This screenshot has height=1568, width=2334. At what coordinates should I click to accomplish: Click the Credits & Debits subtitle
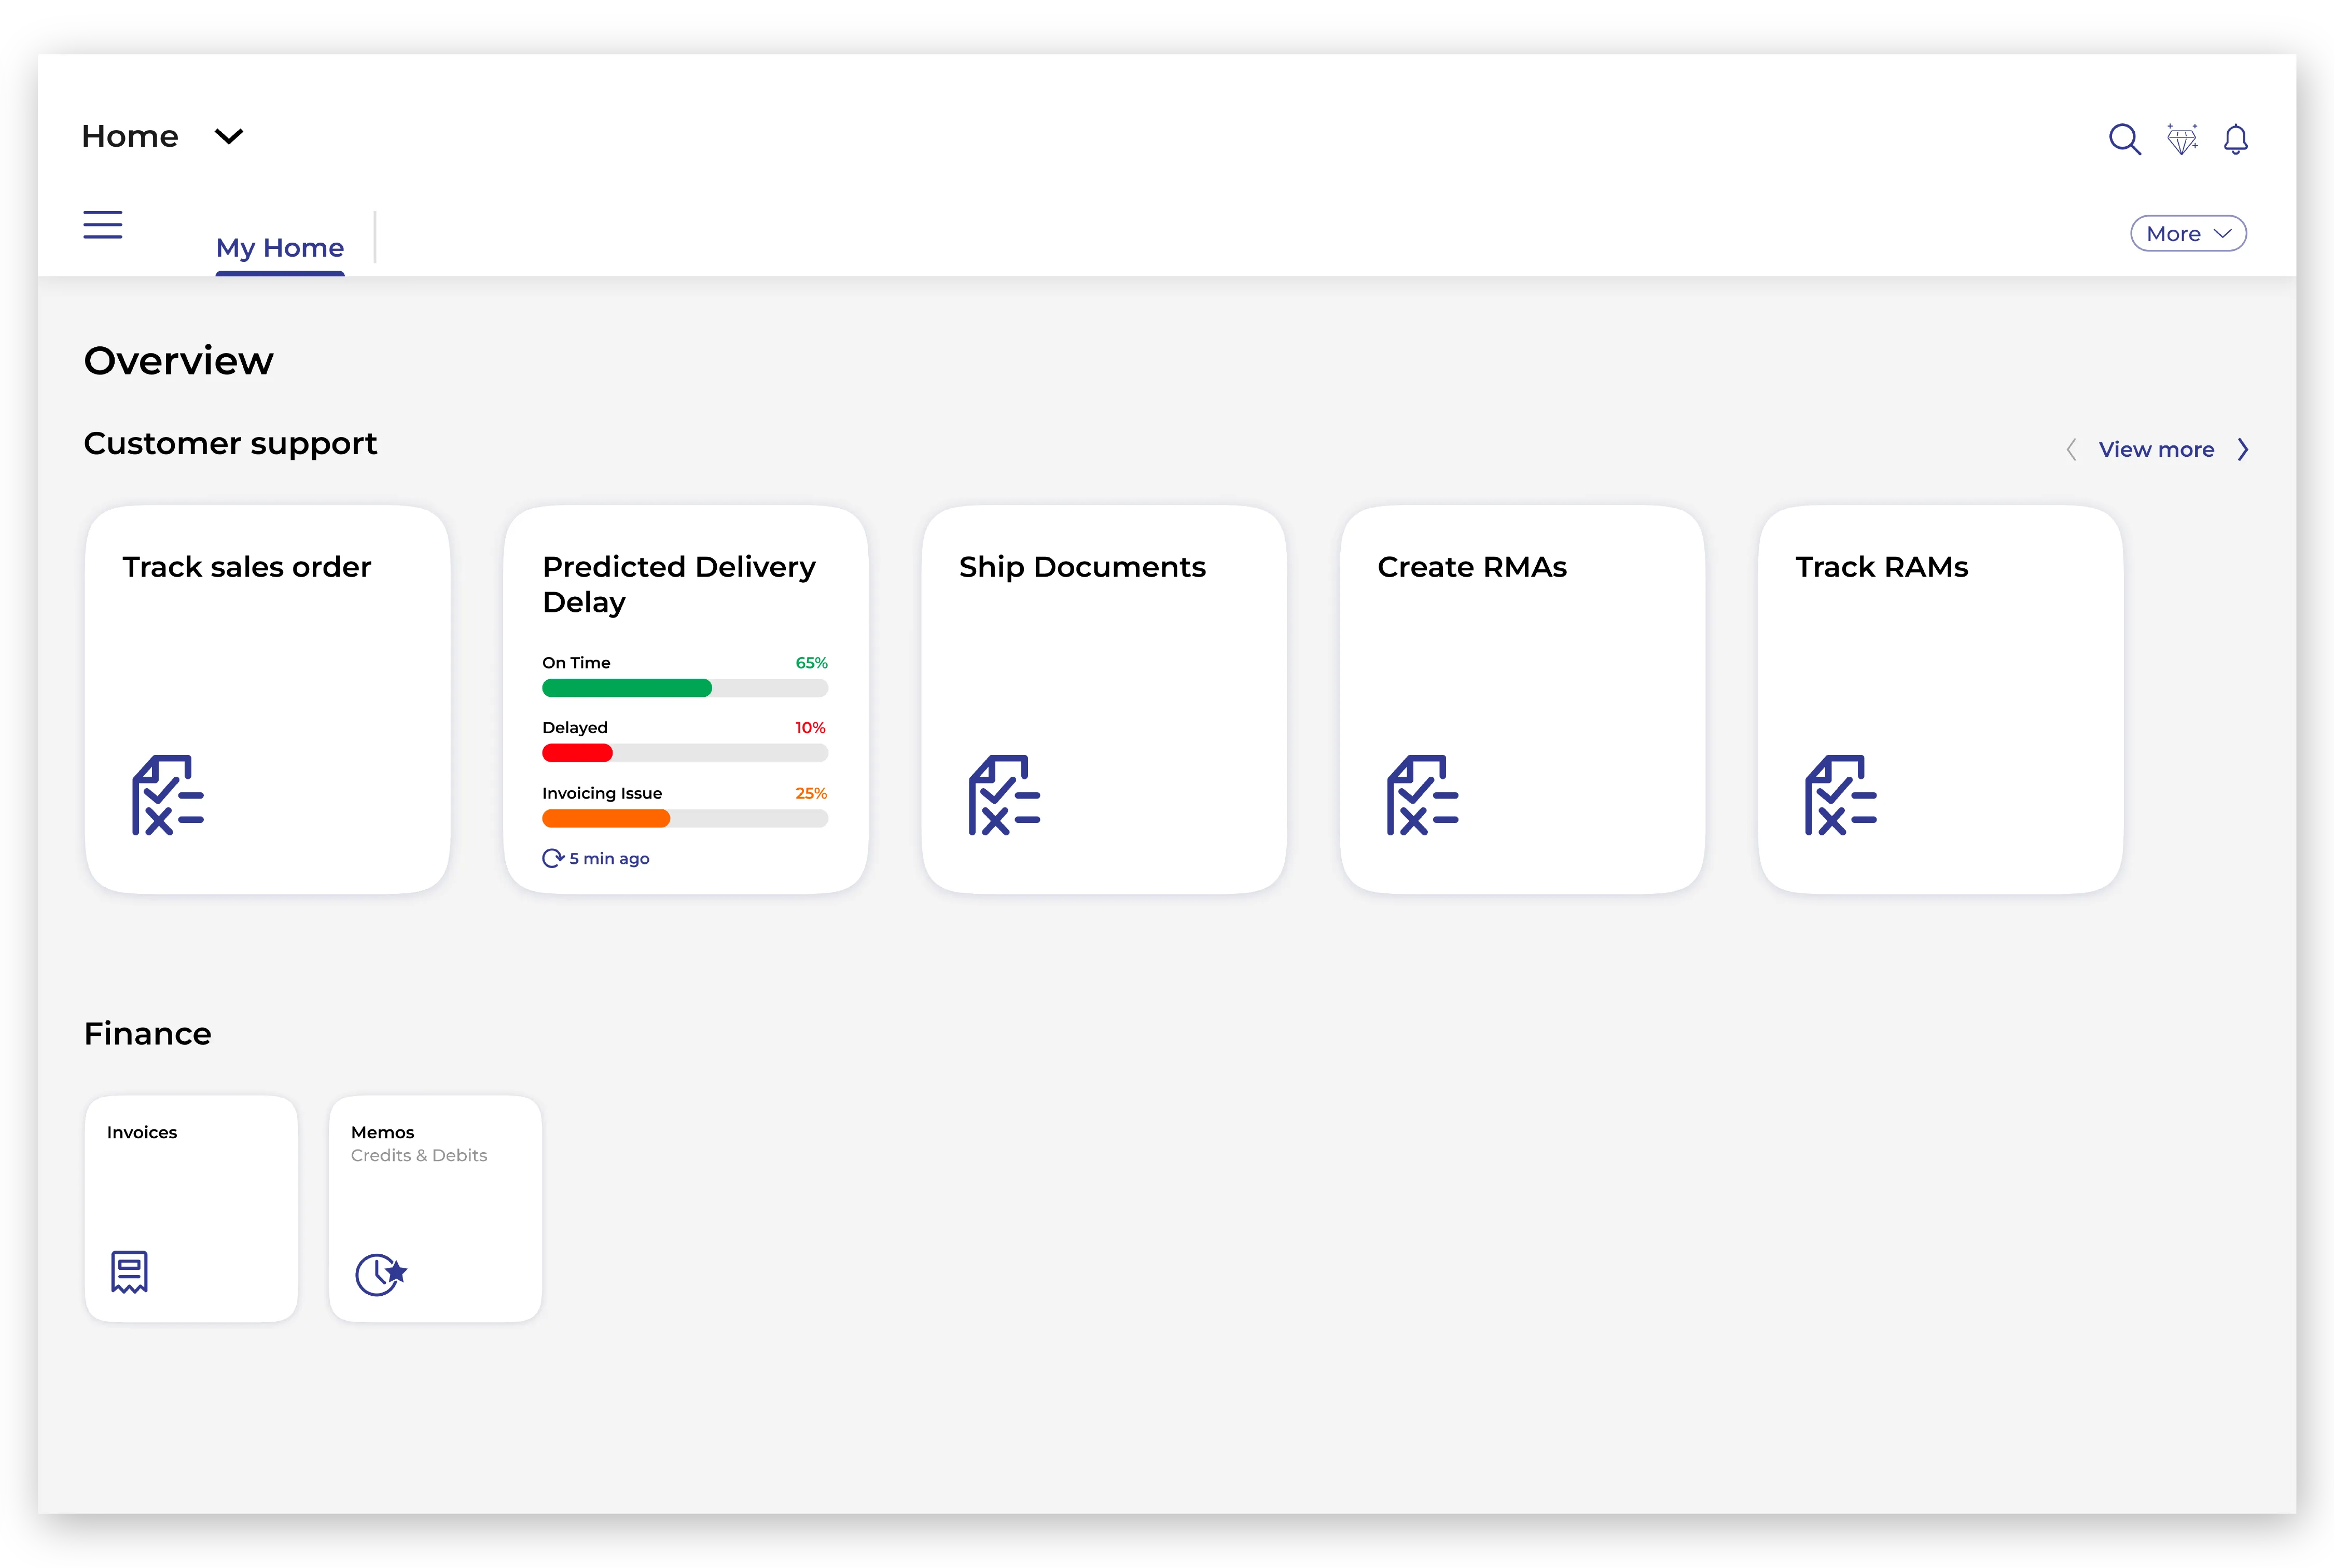(419, 1155)
